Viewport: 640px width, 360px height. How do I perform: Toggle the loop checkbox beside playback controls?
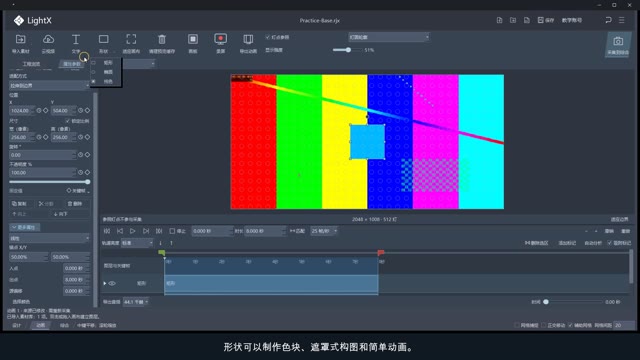point(172,231)
